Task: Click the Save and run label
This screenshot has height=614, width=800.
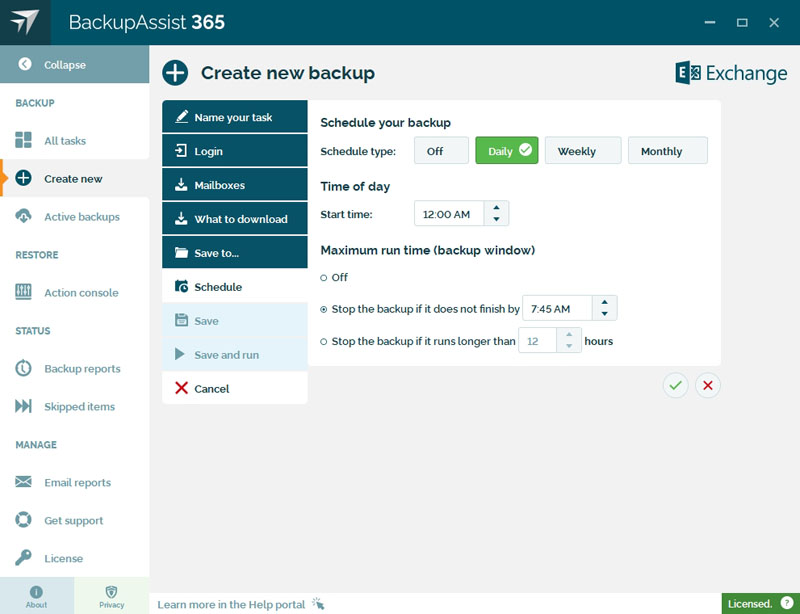Action: point(227,355)
